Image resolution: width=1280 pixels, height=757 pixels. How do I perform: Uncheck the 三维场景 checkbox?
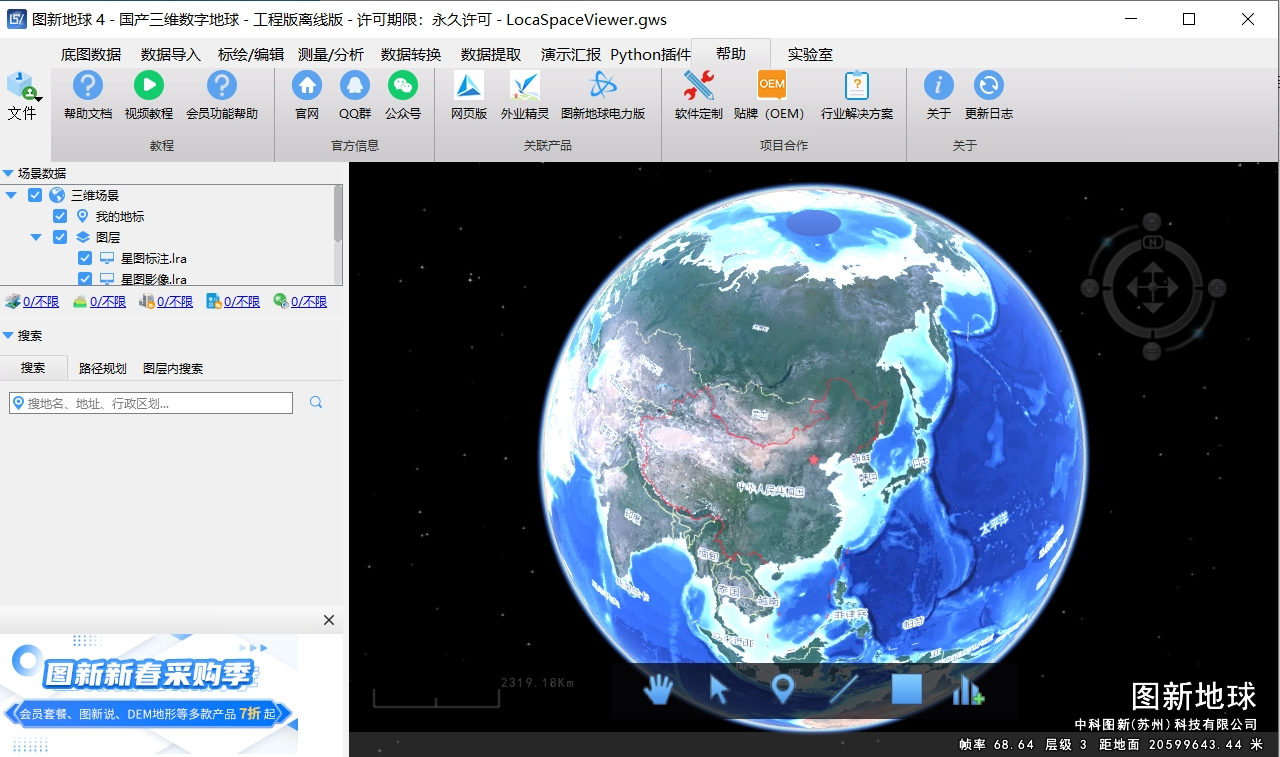(x=35, y=195)
